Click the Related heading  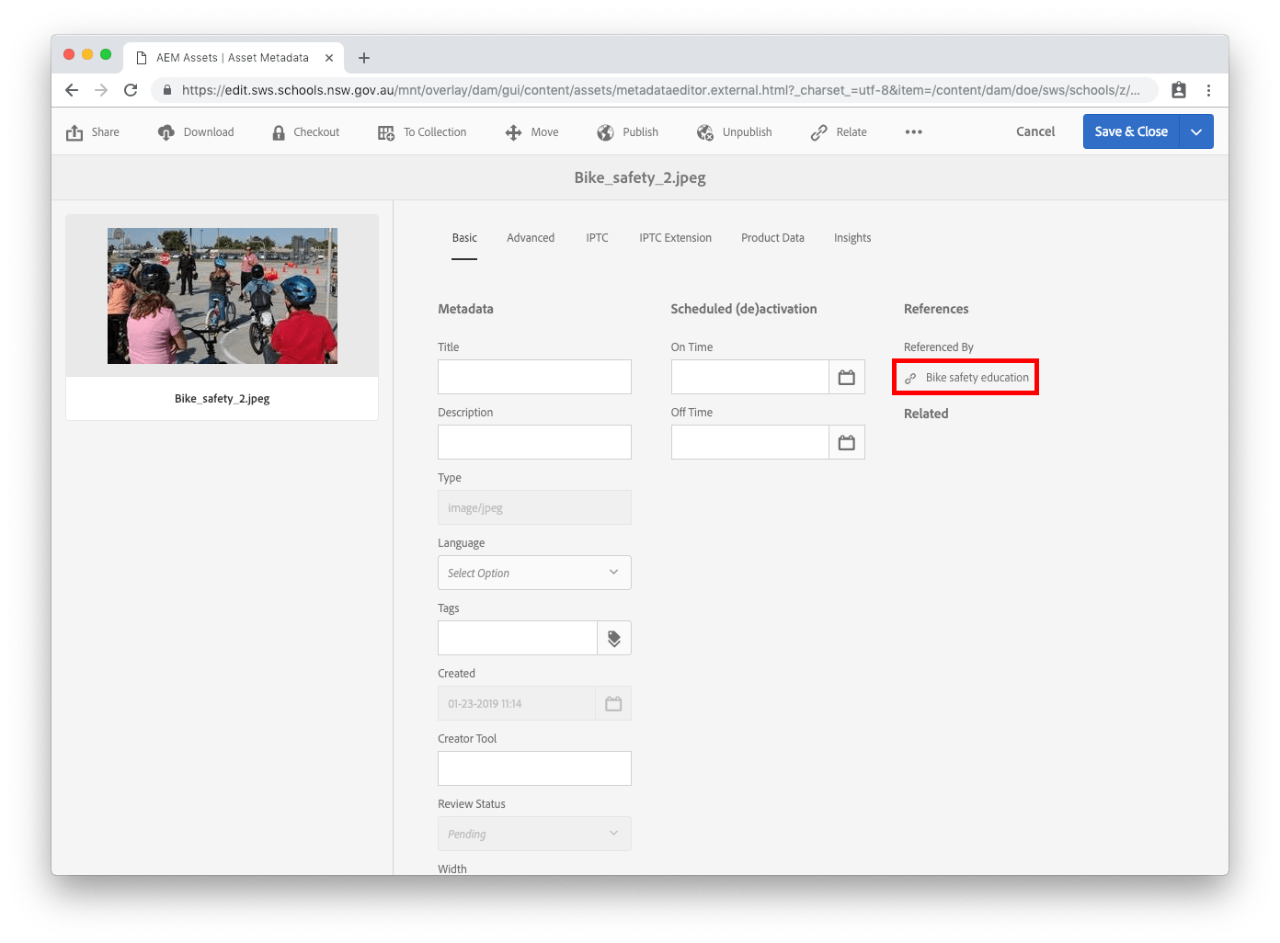tap(926, 413)
